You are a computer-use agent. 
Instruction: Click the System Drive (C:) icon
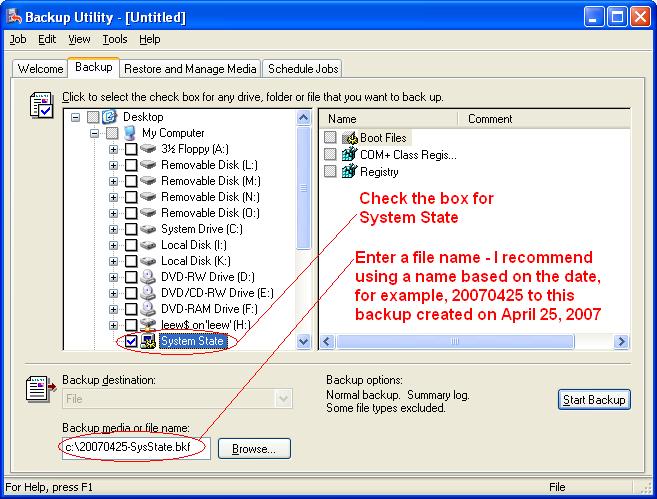pyautogui.click(x=148, y=229)
